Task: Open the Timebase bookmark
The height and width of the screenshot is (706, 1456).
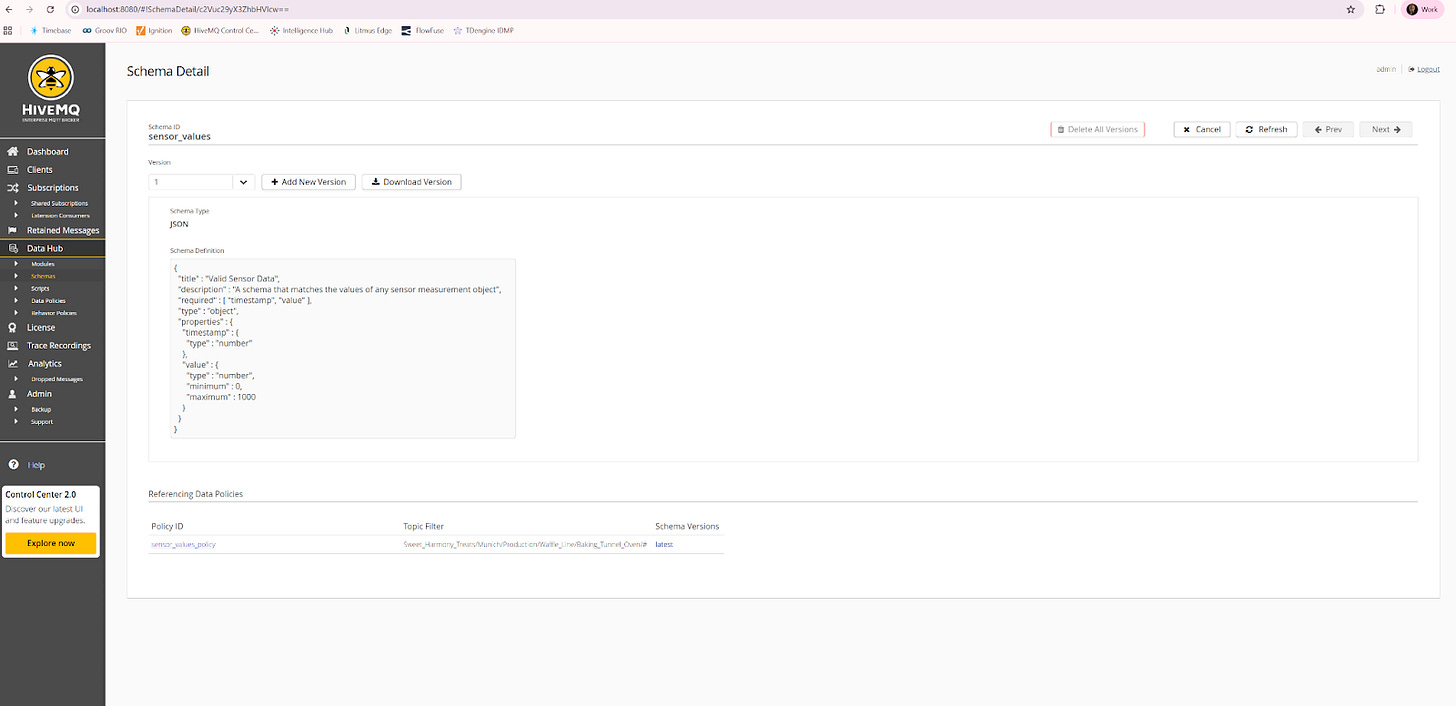Action: [x=51, y=31]
